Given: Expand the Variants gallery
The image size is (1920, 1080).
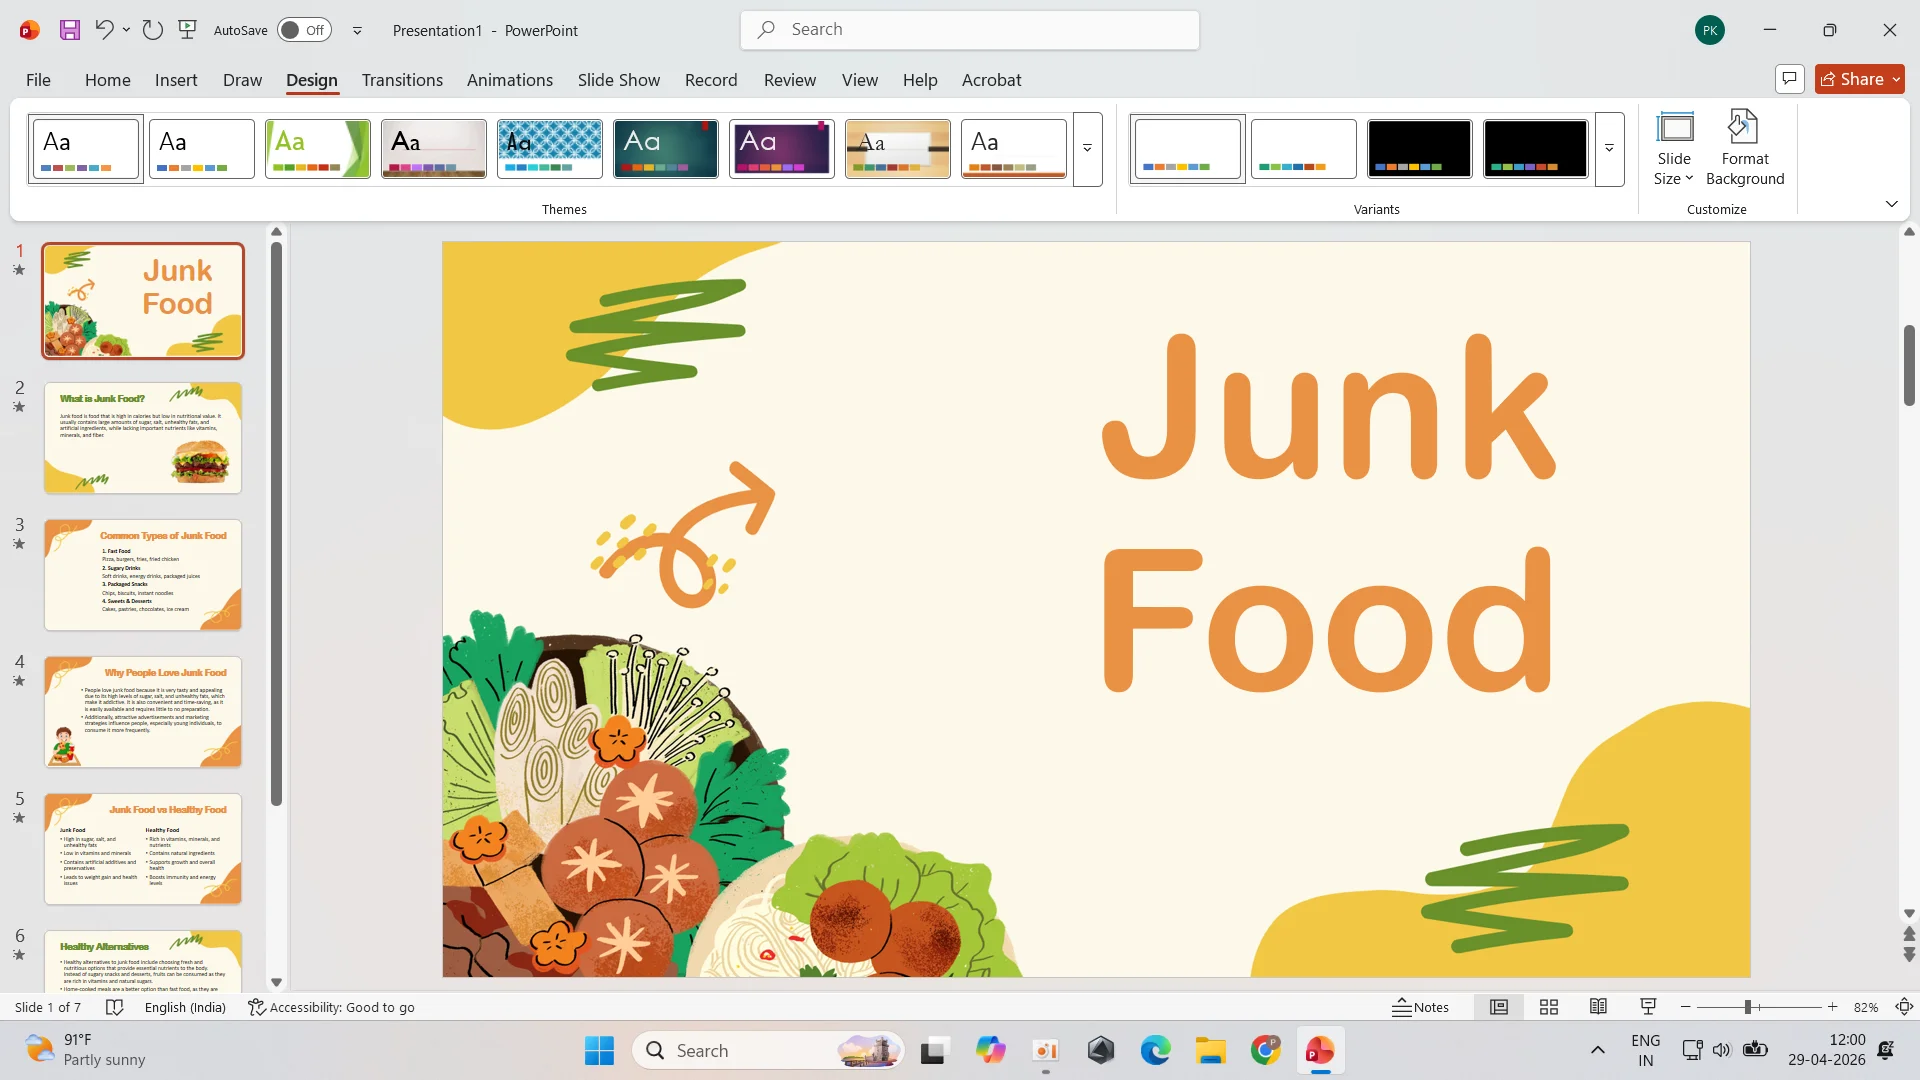Looking at the screenshot, I should coord(1609,149).
